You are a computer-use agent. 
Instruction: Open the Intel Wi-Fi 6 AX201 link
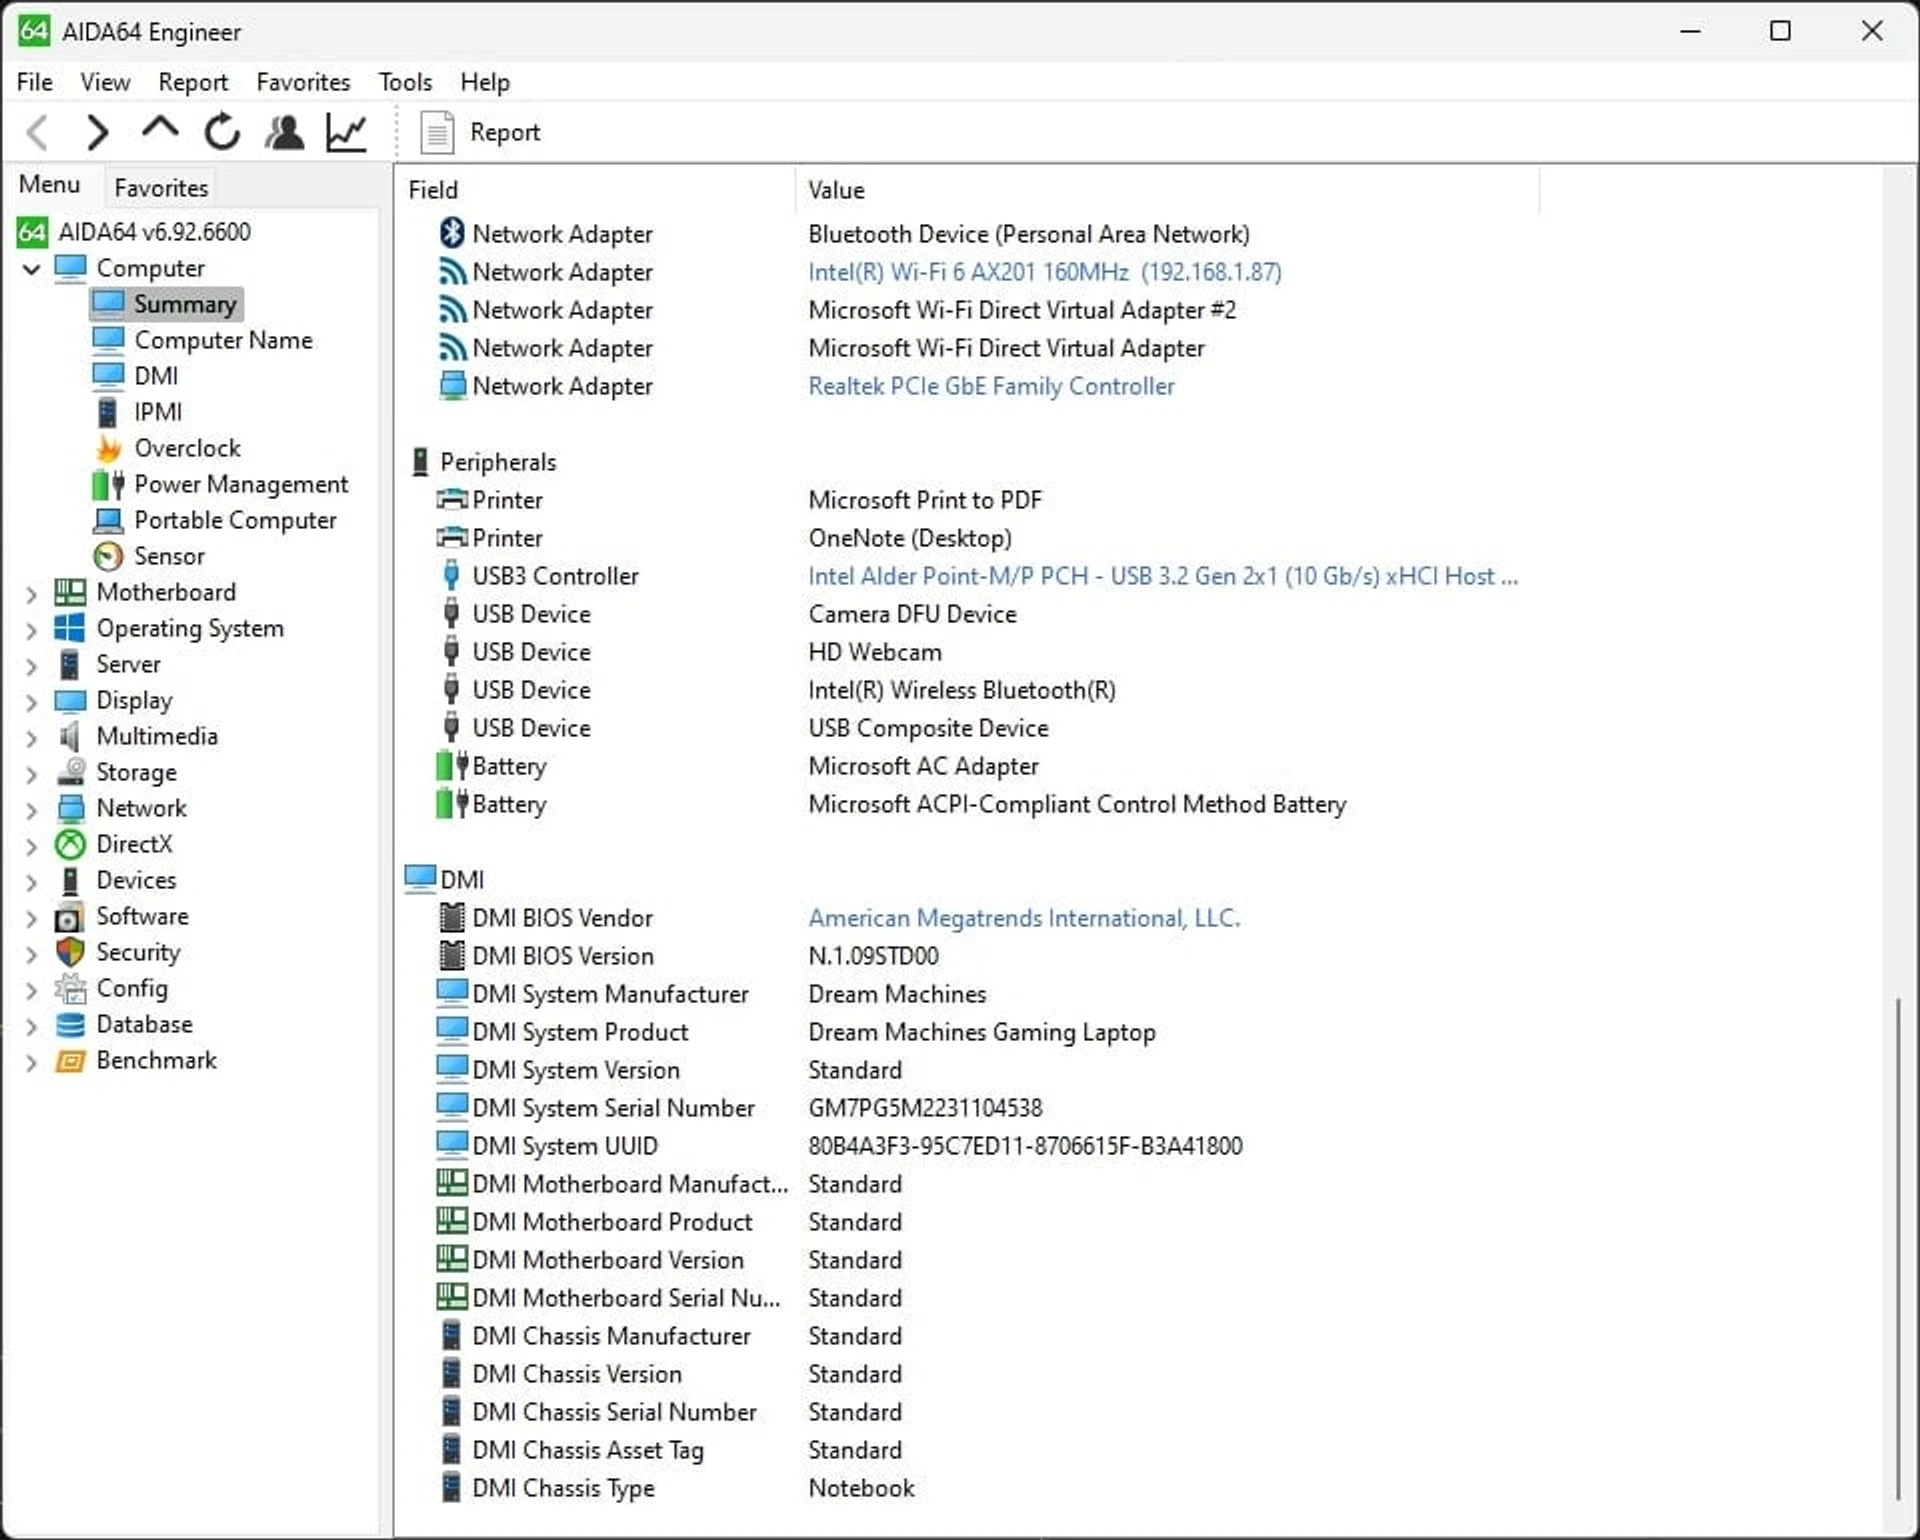coord(1045,272)
